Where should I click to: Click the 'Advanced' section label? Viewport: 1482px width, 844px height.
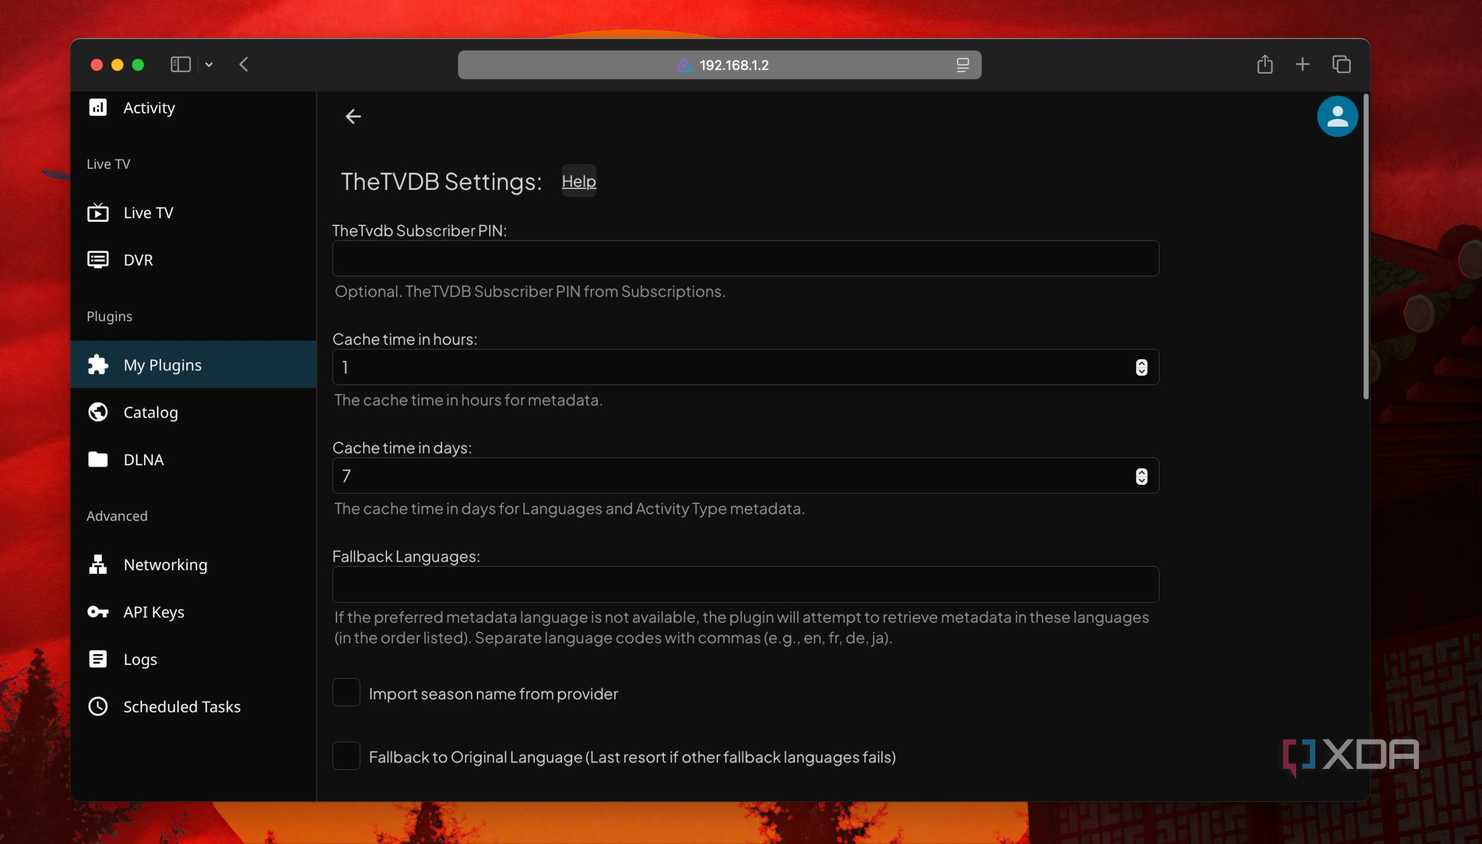coord(117,516)
